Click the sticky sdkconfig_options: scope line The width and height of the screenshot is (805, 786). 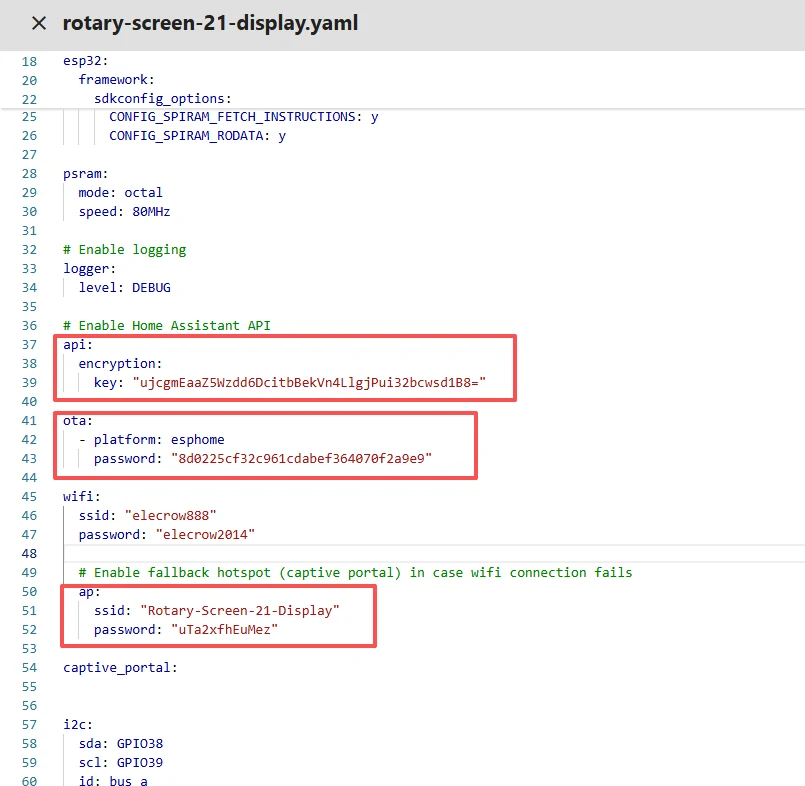tap(162, 98)
